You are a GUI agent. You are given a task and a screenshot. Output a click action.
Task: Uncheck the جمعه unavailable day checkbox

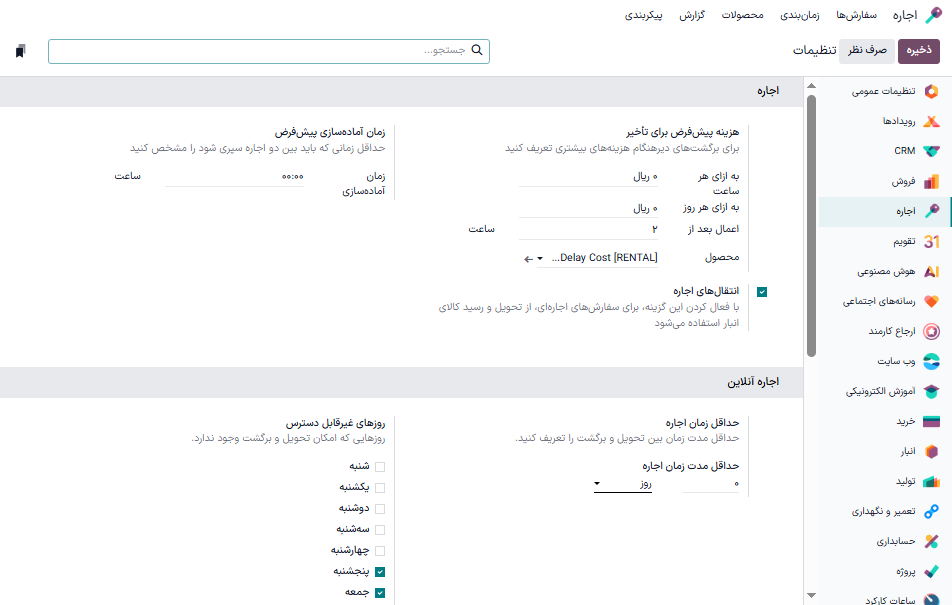380,592
